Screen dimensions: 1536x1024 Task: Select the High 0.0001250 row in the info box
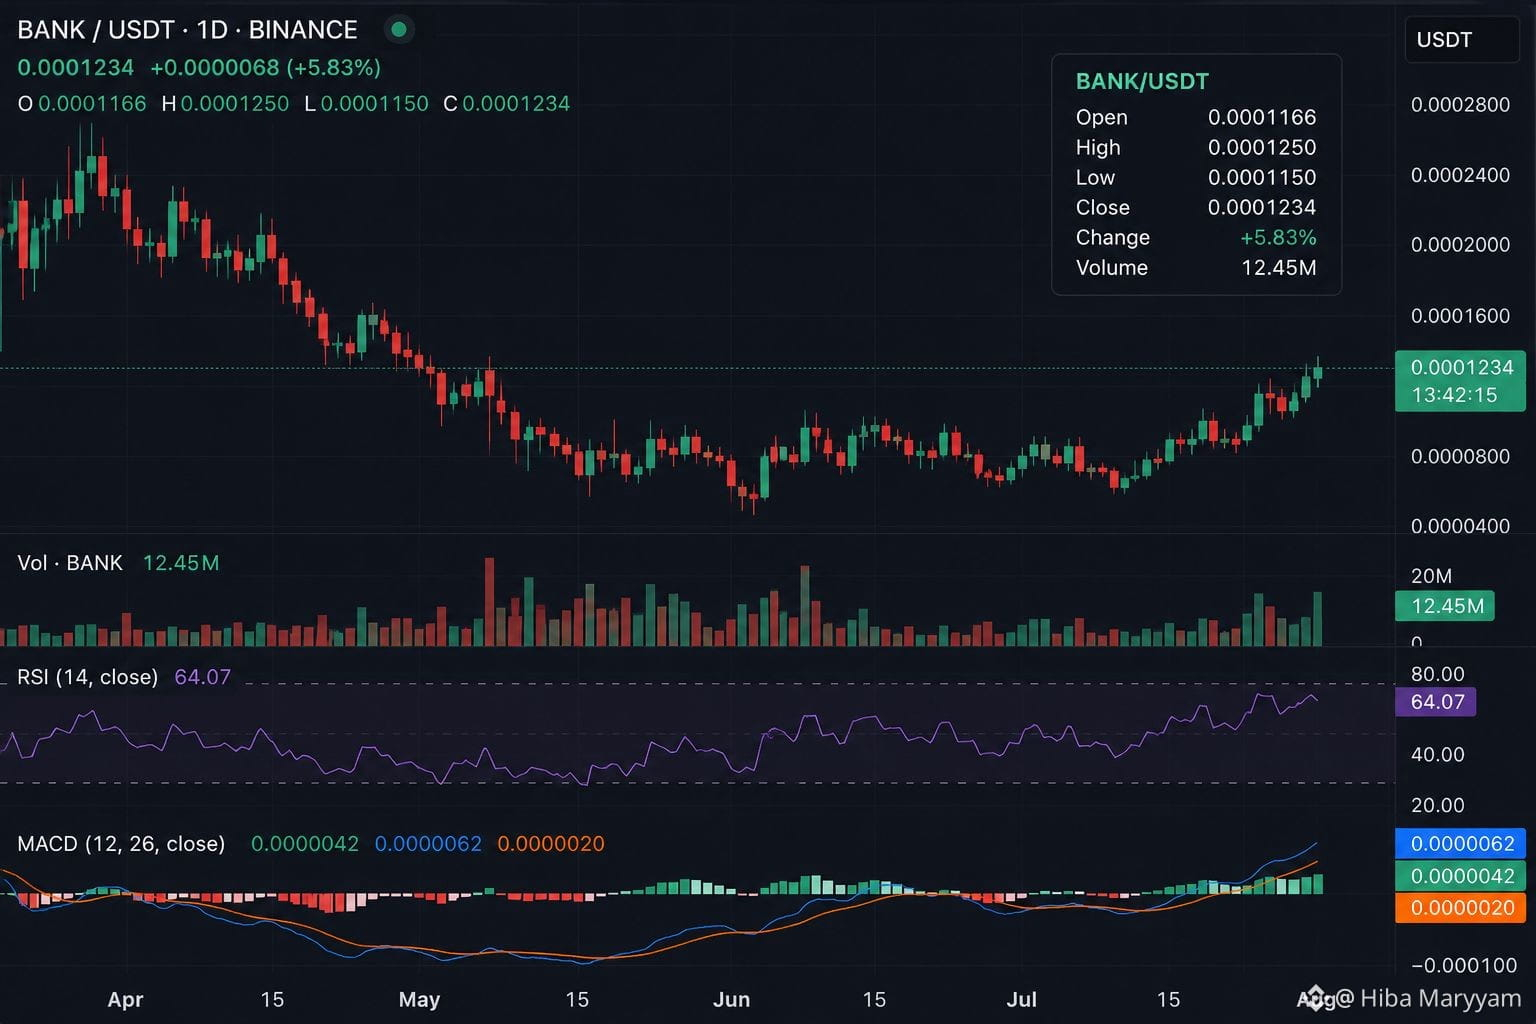[1196, 147]
